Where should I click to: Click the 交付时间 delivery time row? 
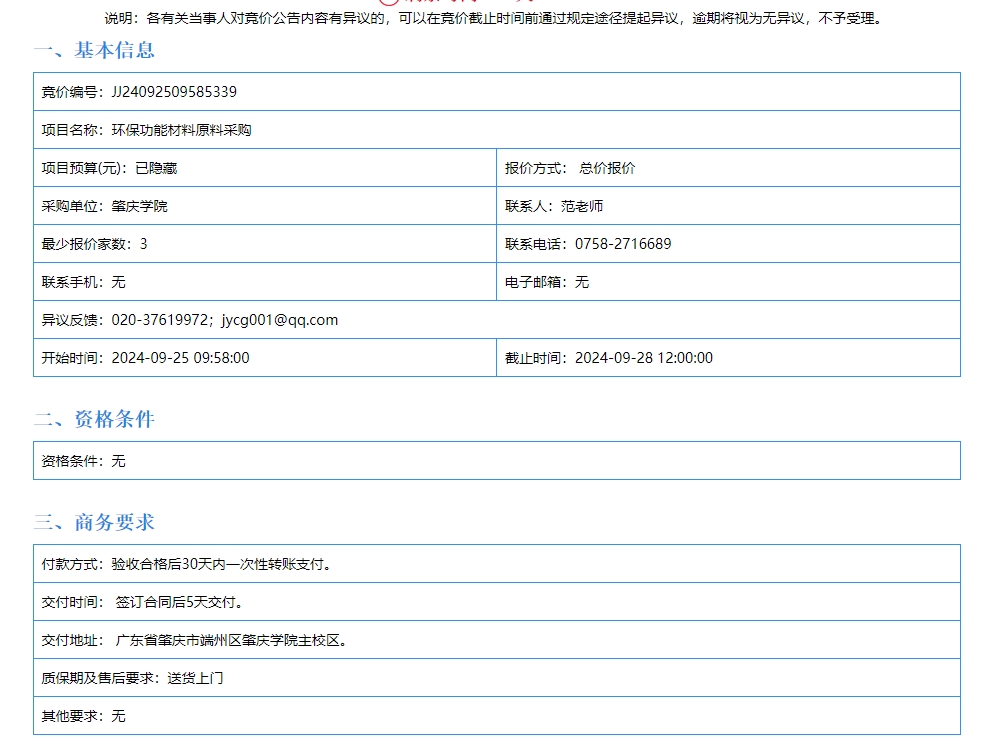pos(143,602)
